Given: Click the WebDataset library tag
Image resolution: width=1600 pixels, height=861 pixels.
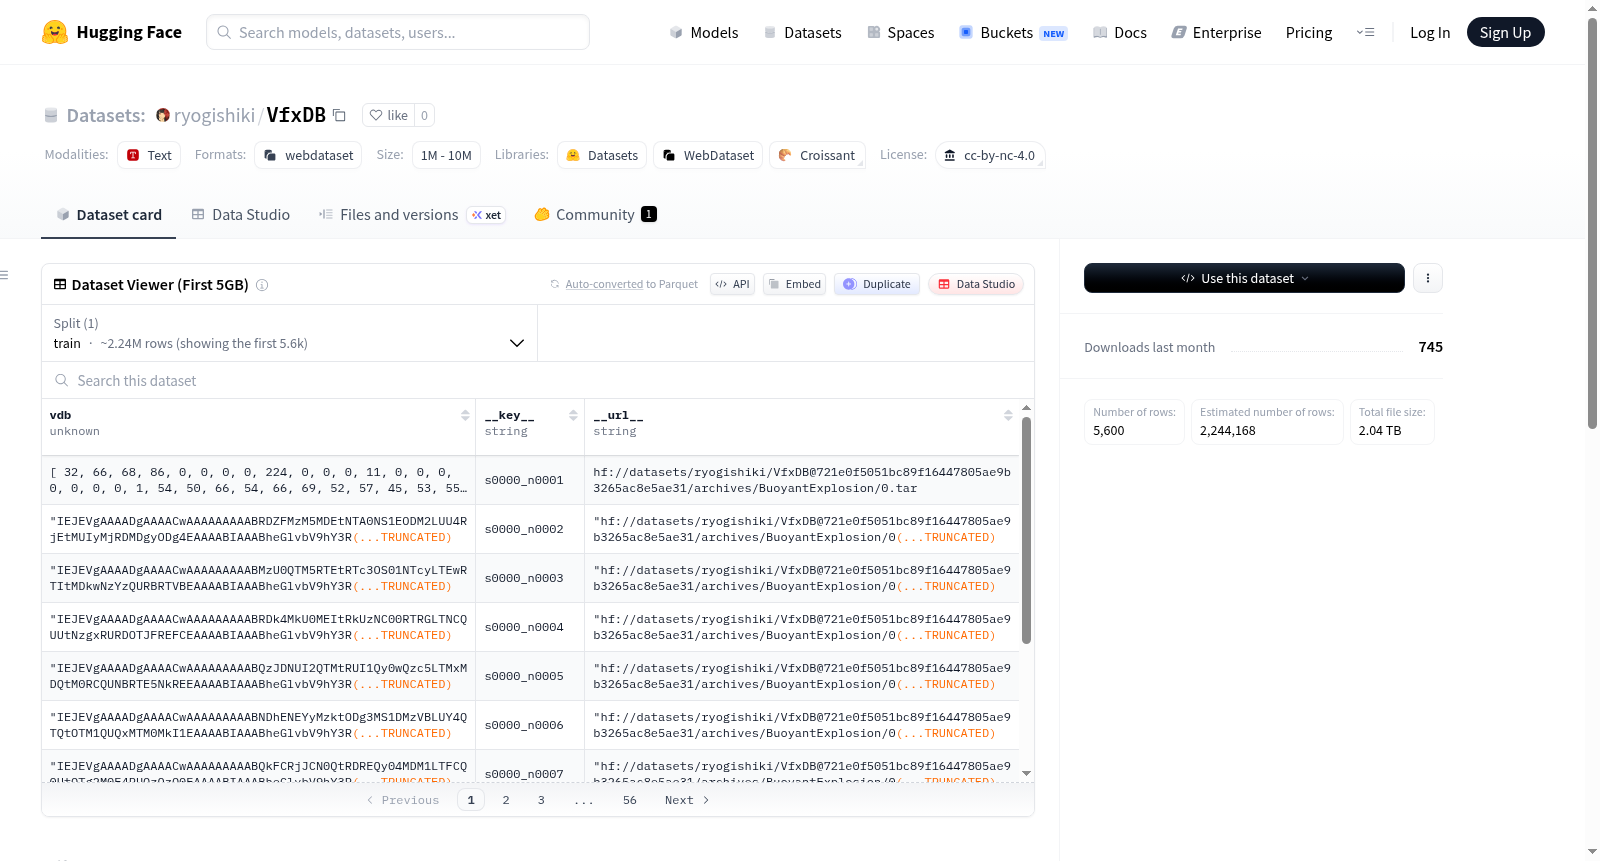Looking at the screenshot, I should 708,155.
